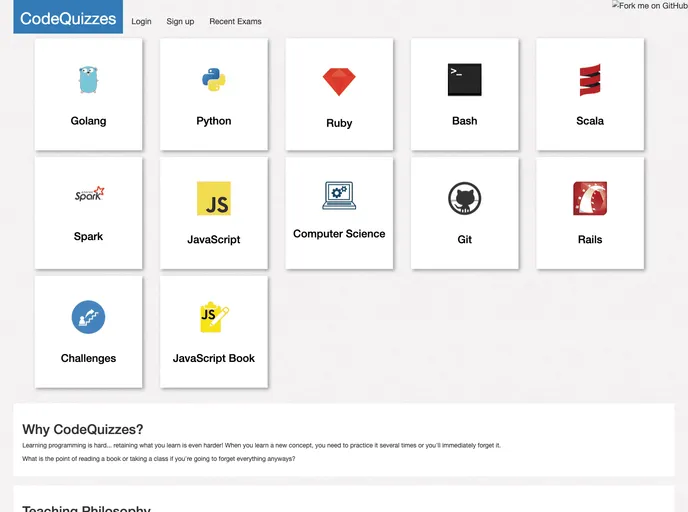The image size is (688, 512).
Task: Select the JavaScript title text
Action: coord(214,239)
